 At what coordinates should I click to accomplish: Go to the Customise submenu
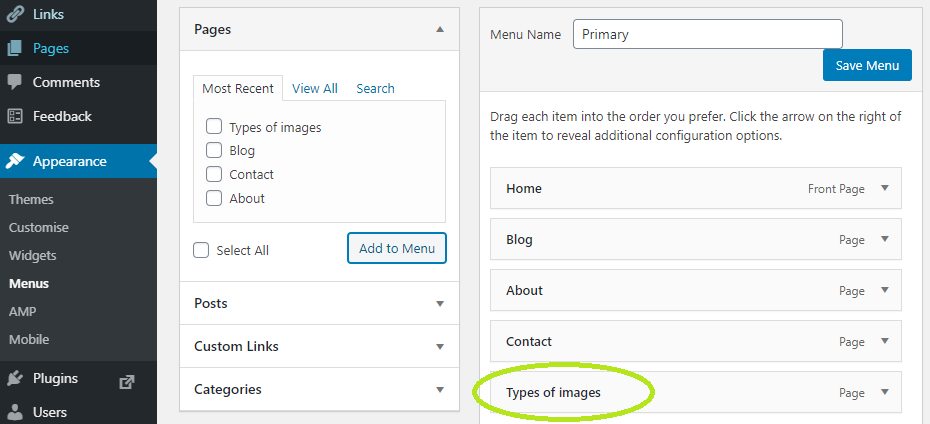click(39, 228)
